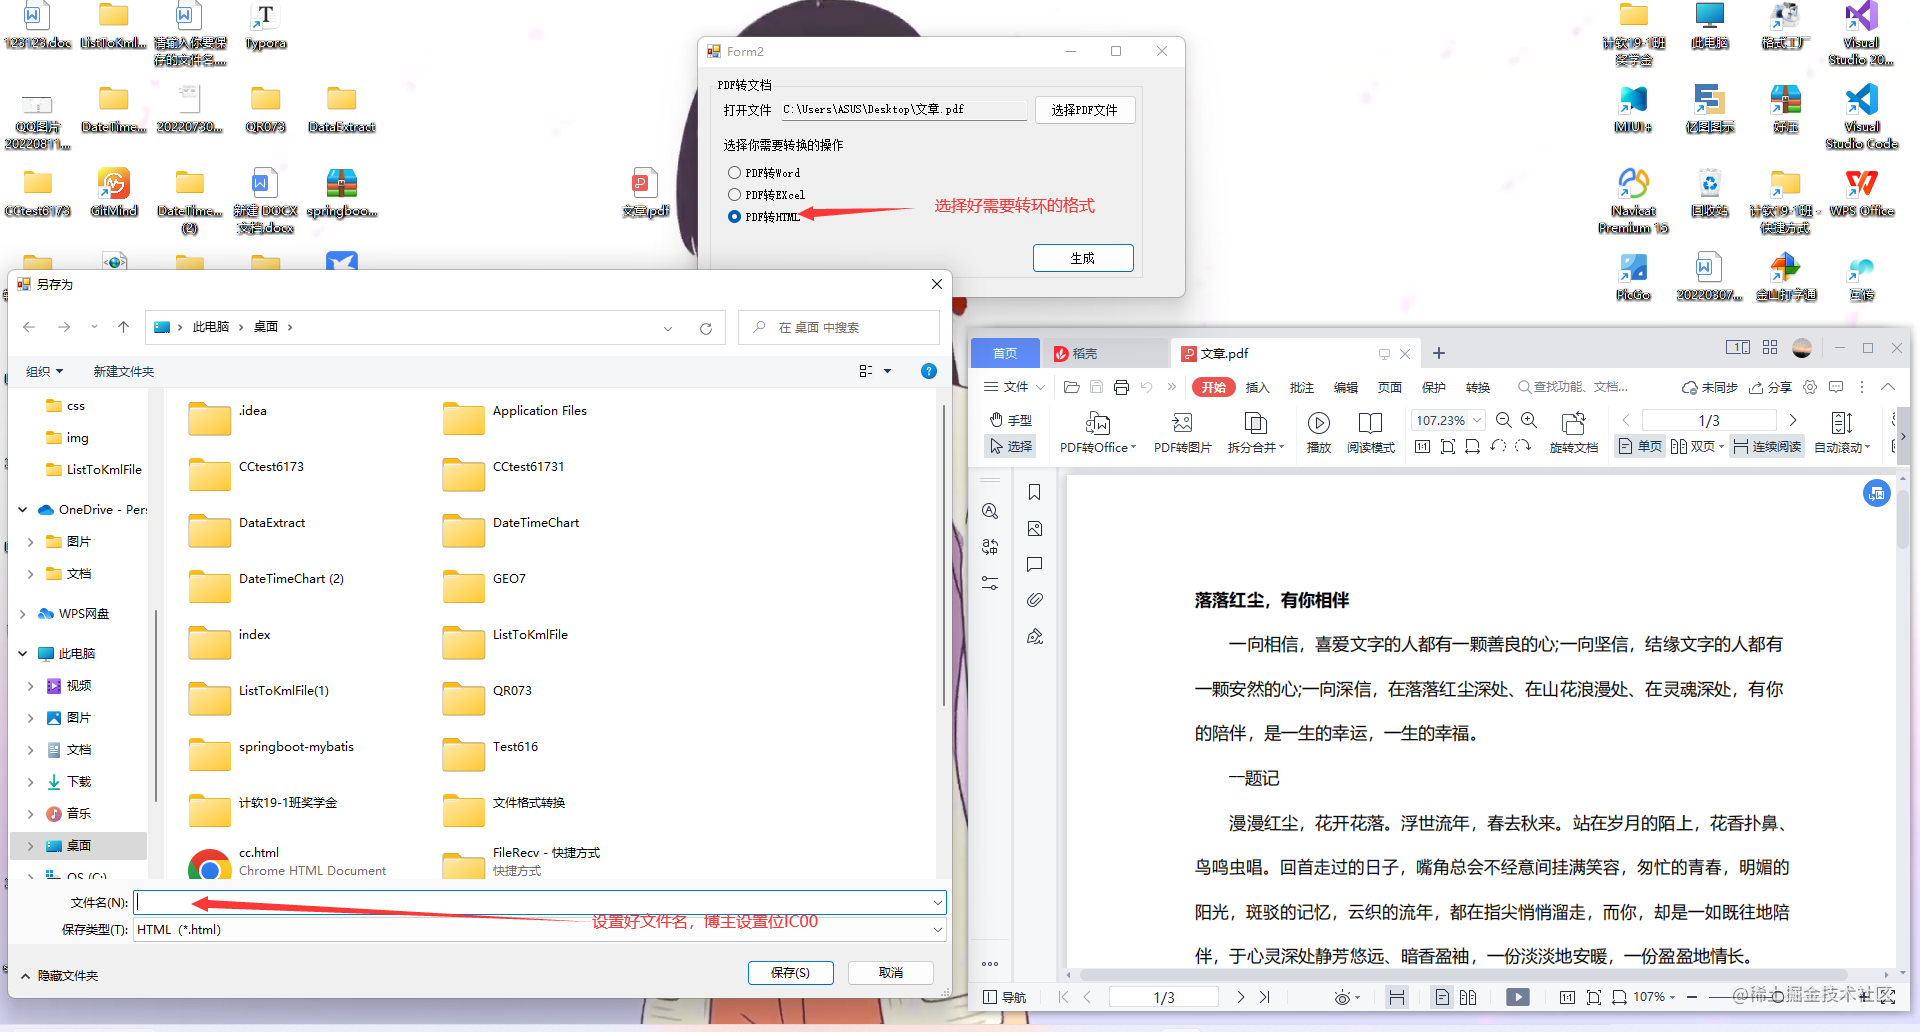1920x1032 pixels.
Task: Open the 107.23% zoom dropdown
Action: click(1477, 420)
